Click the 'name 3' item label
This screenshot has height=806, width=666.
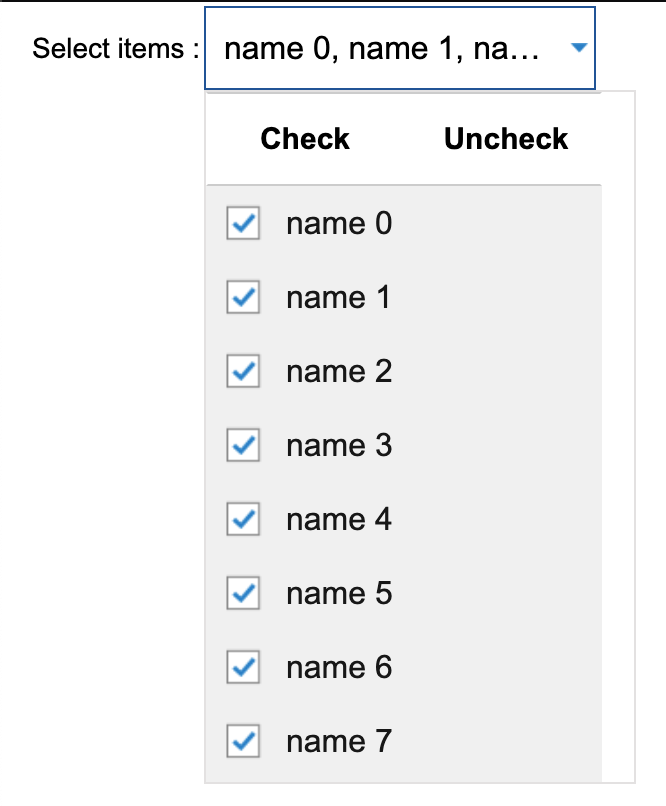(339, 445)
